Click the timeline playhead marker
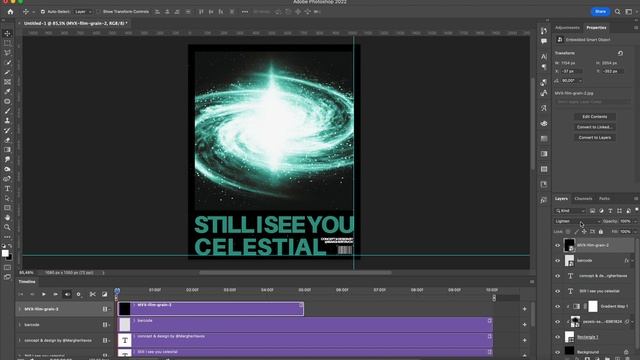This screenshot has width=640, height=360. click(x=117, y=291)
